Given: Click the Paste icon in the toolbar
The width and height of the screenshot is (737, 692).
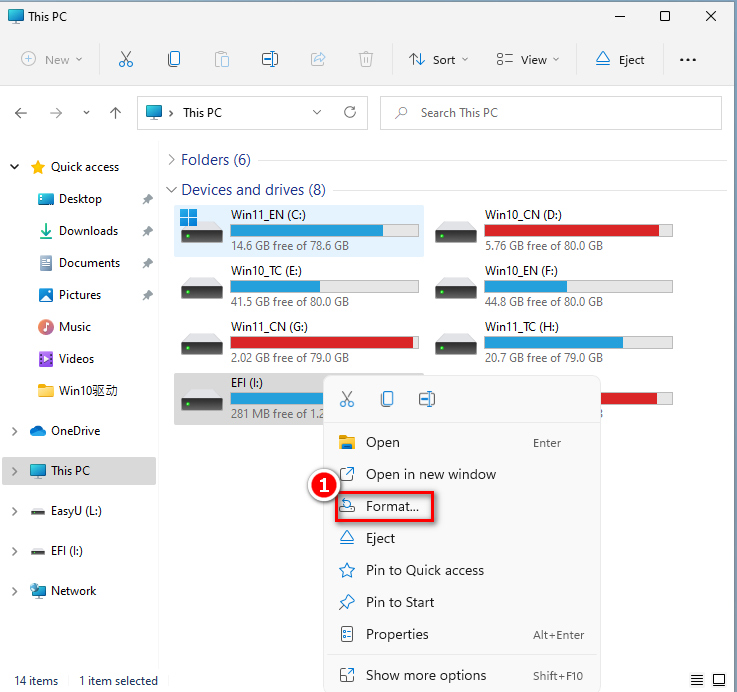Looking at the screenshot, I should pyautogui.click(x=222, y=60).
